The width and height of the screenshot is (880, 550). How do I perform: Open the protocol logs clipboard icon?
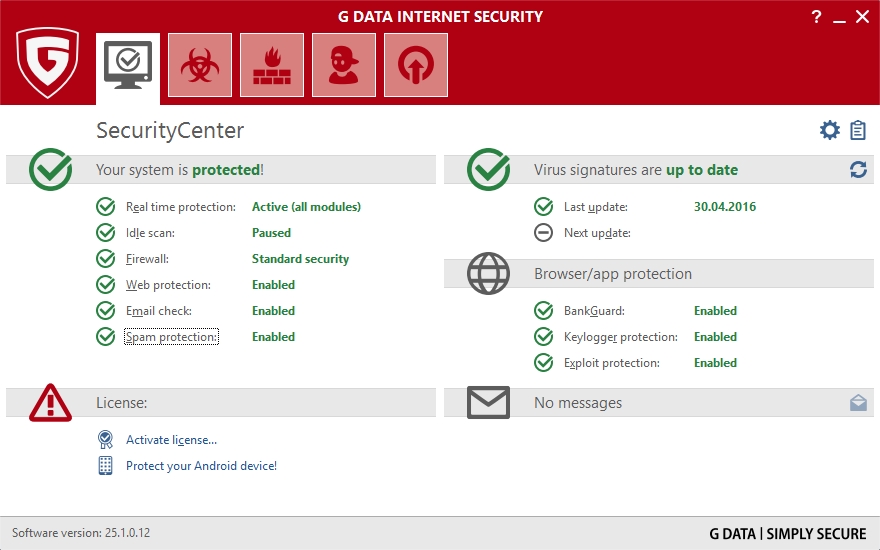point(858,131)
